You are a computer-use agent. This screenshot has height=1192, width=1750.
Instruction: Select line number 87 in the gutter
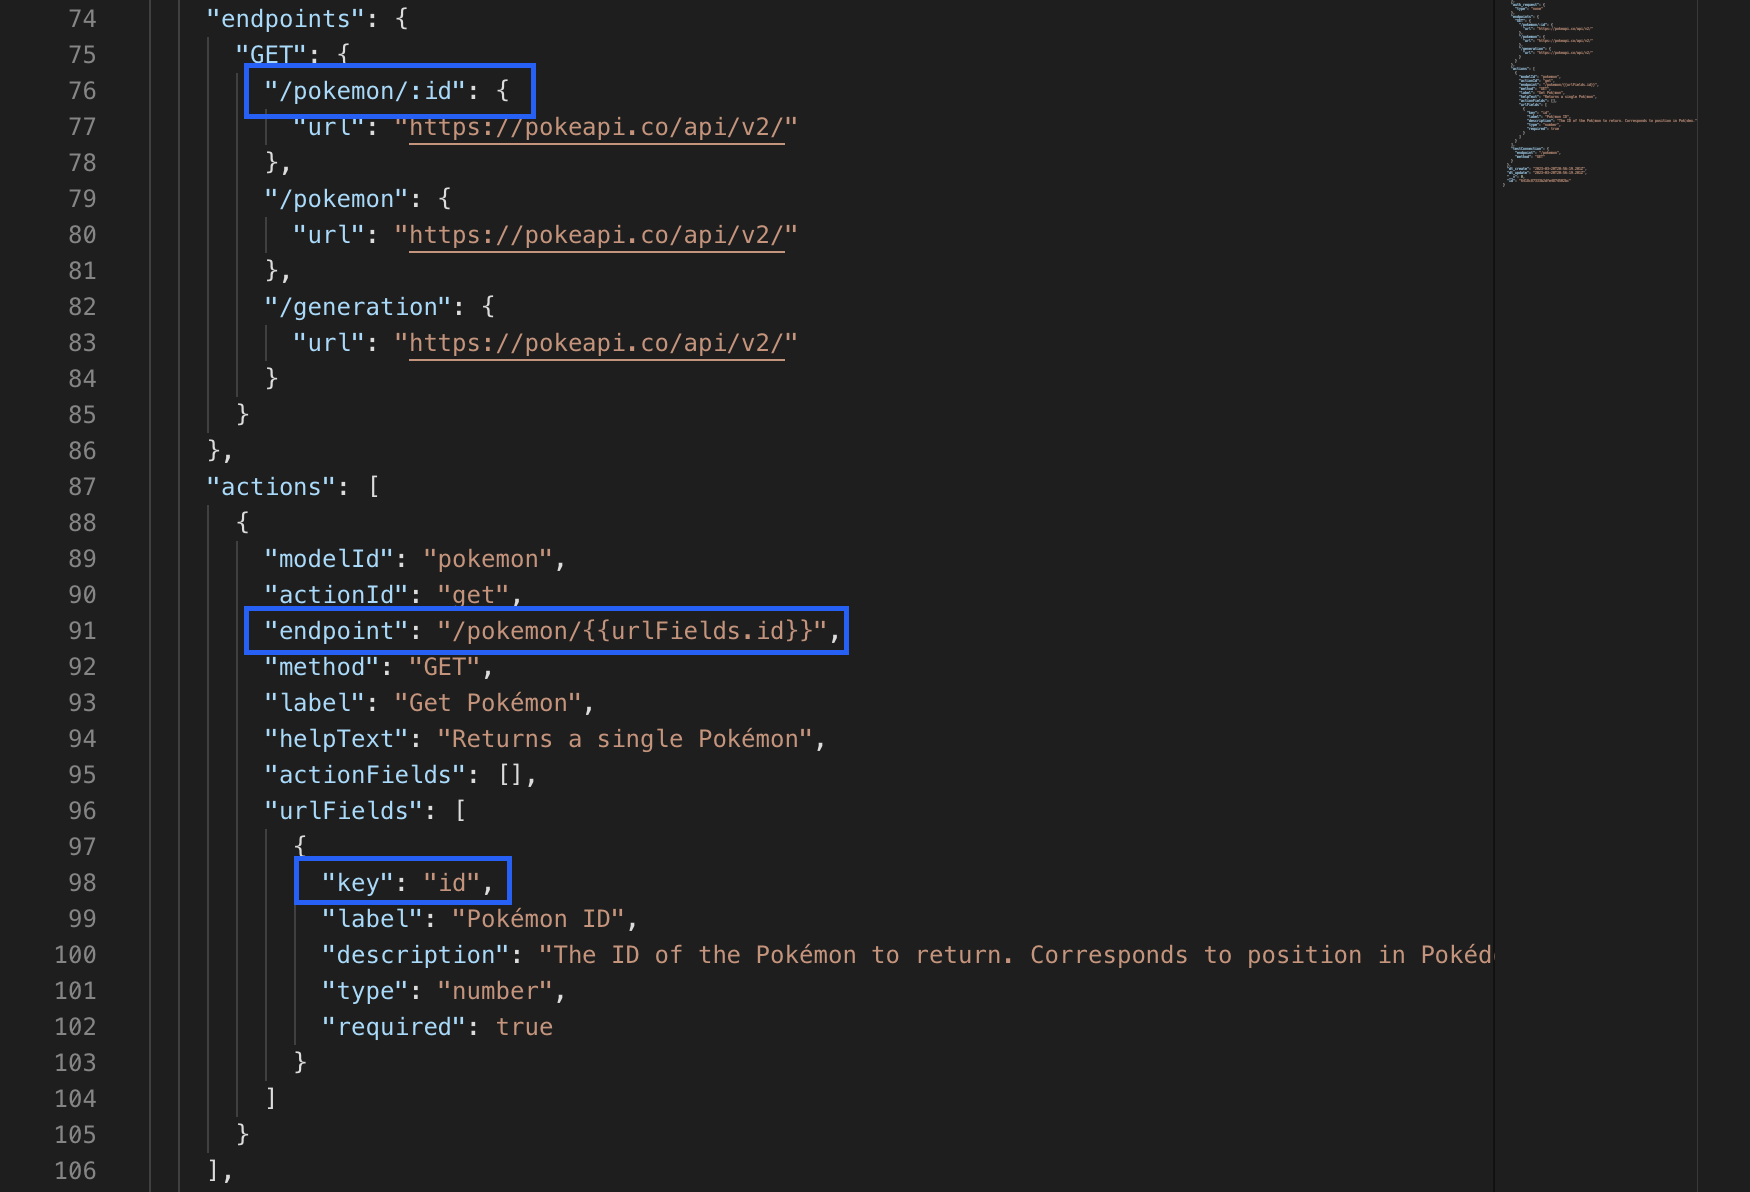tap(82, 487)
